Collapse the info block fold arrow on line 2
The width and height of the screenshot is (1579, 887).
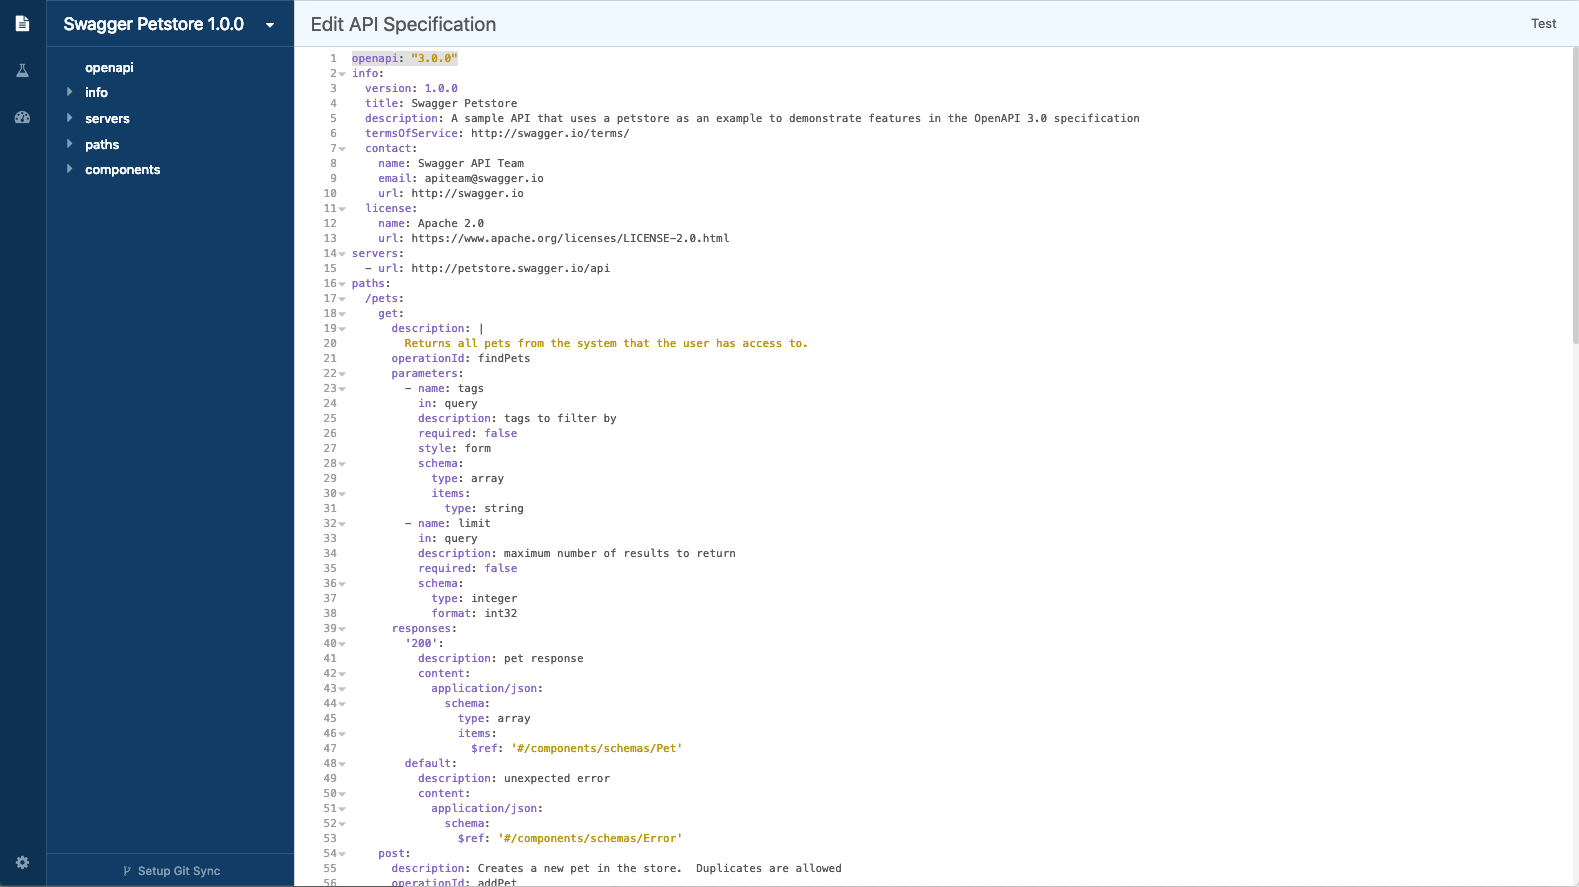[342, 74]
